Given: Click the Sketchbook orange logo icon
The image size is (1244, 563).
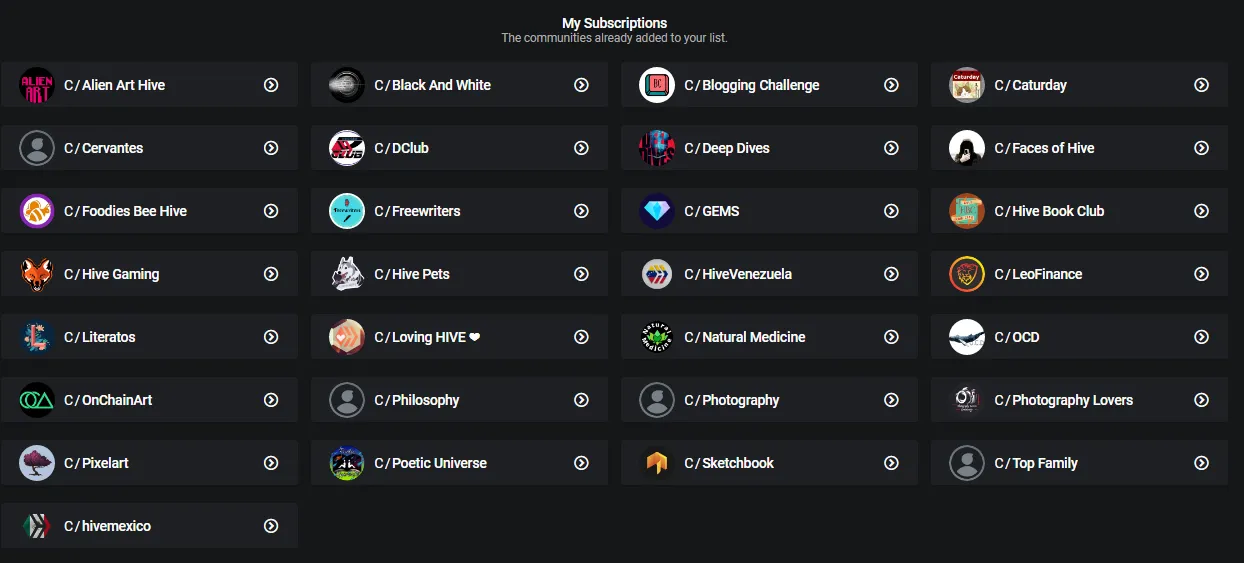Looking at the screenshot, I should coord(657,463).
